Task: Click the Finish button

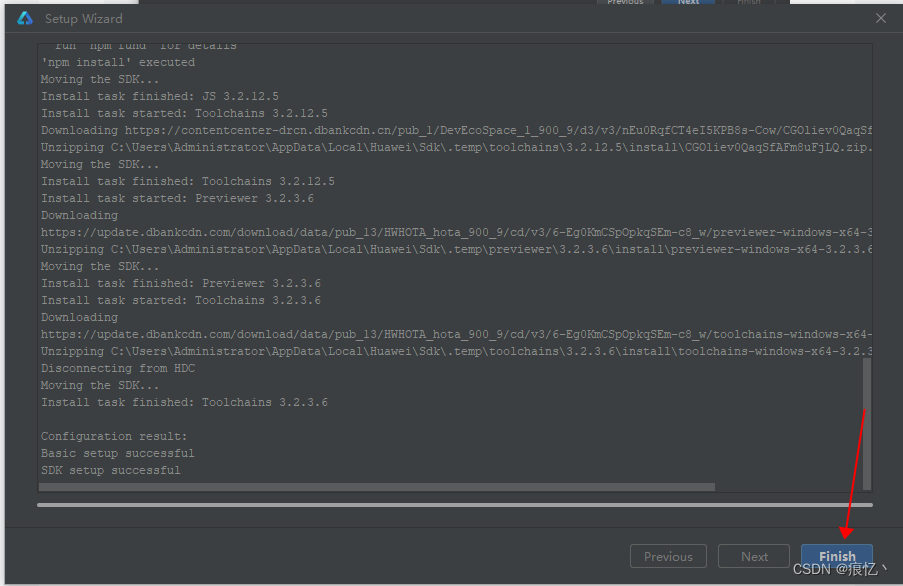Action: (837, 556)
